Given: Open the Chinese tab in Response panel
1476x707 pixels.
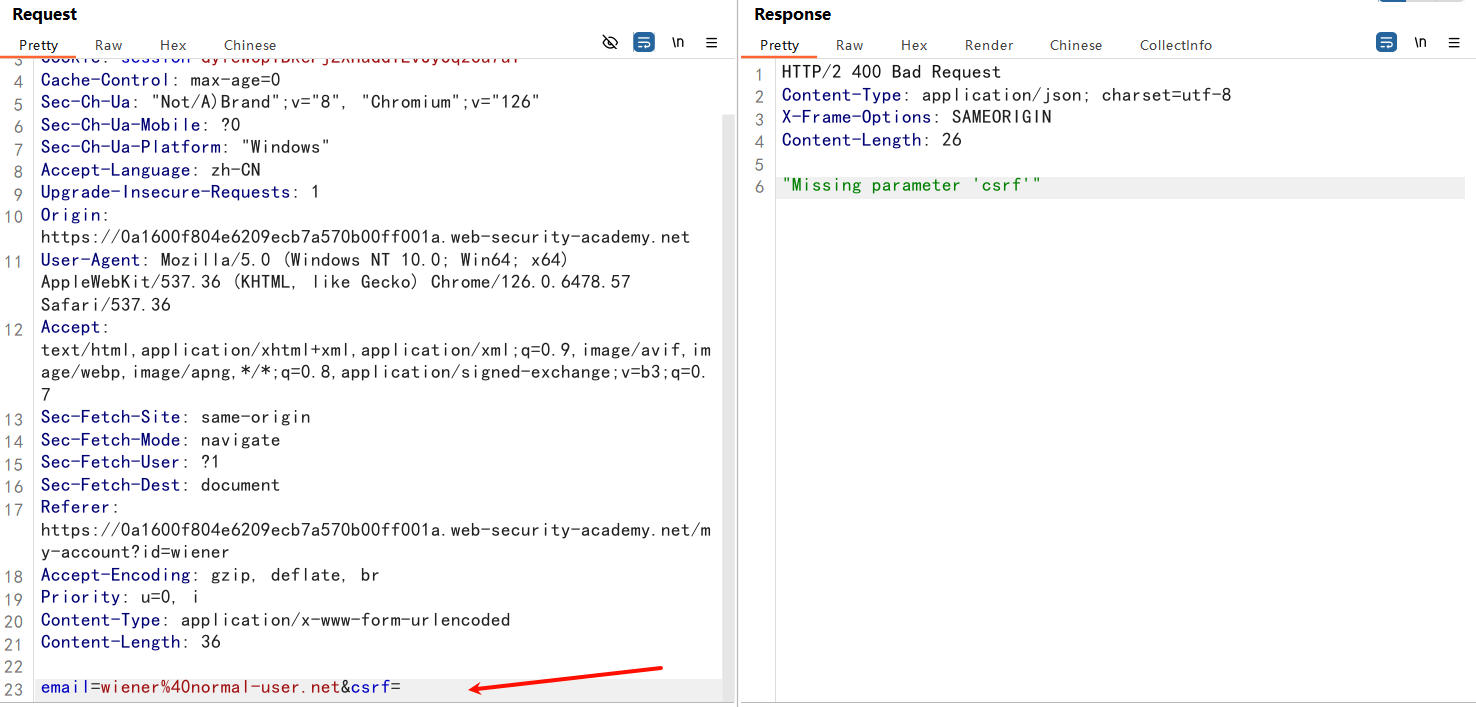Looking at the screenshot, I should (x=1076, y=45).
